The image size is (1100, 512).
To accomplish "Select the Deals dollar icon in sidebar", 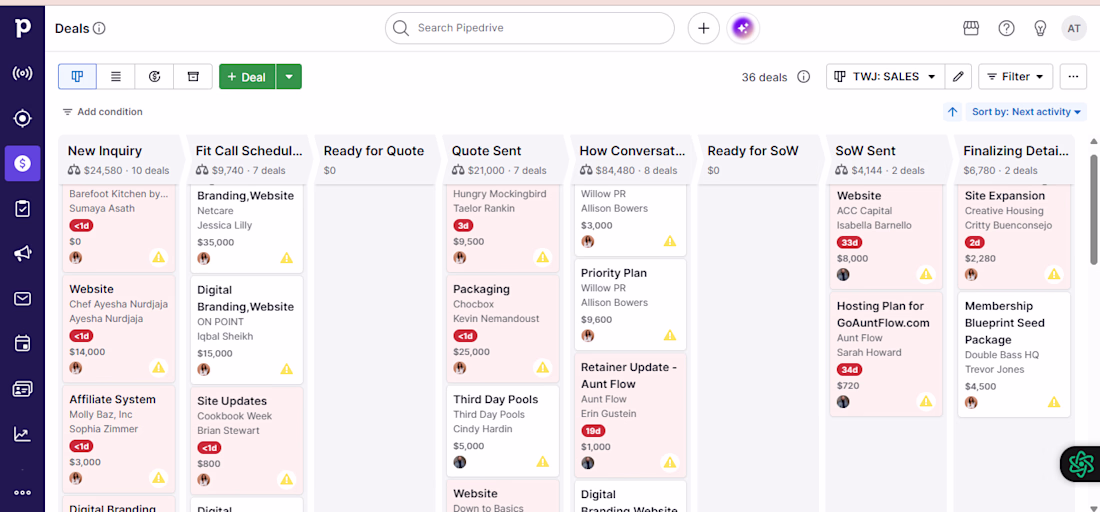I will click(22, 163).
